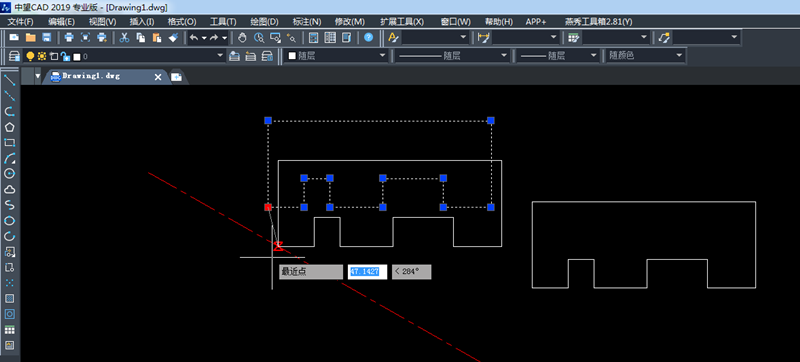
Task: Select the Region tool
Action: pyautogui.click(x=9, y=314)
